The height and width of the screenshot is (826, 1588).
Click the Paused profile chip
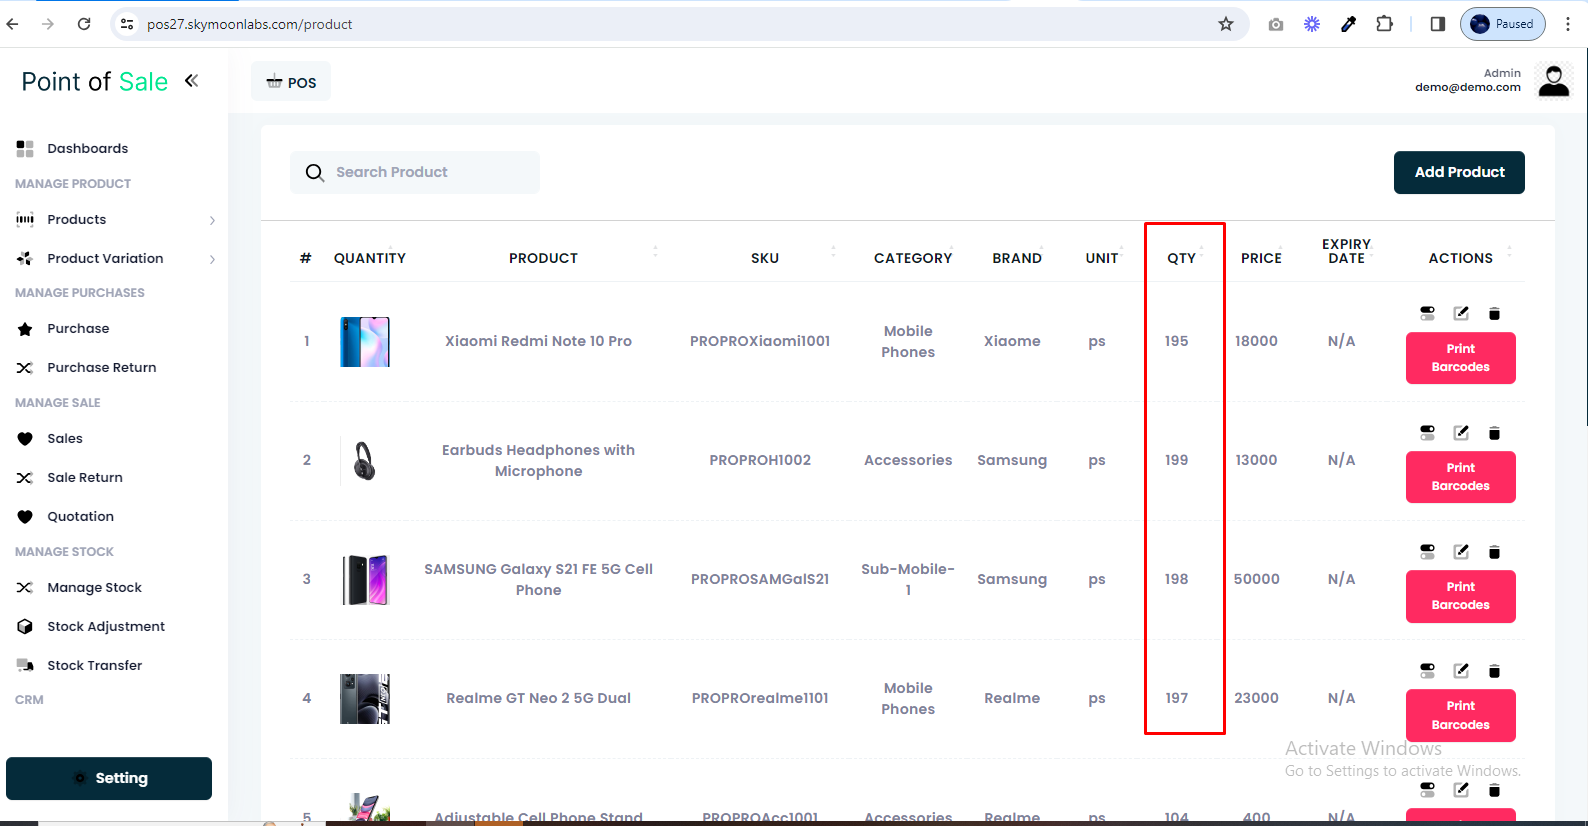[x=1503, y=24]
